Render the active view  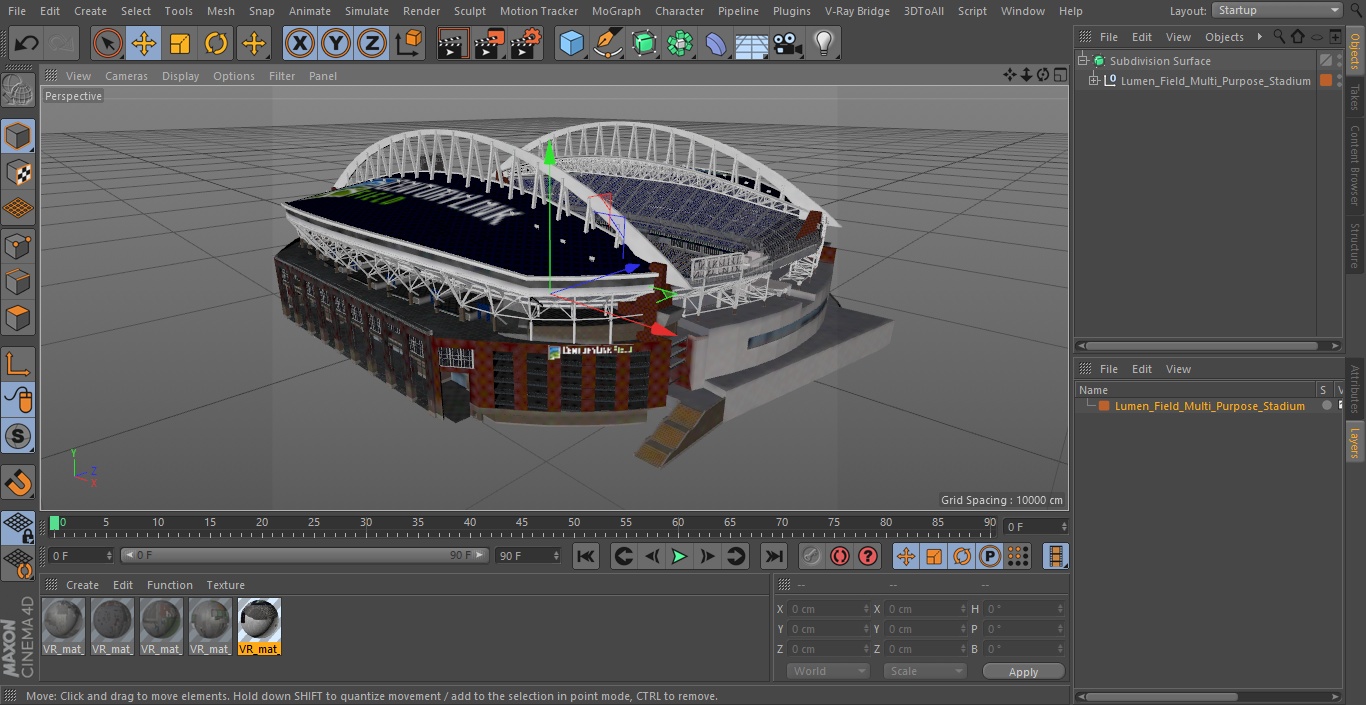click(x=453, y=43)
